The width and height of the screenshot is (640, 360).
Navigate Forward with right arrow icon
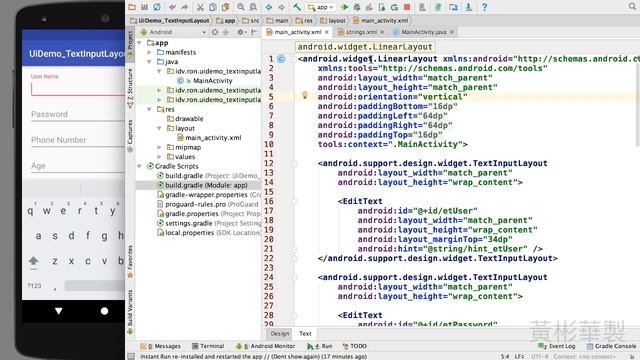[281, 7]
